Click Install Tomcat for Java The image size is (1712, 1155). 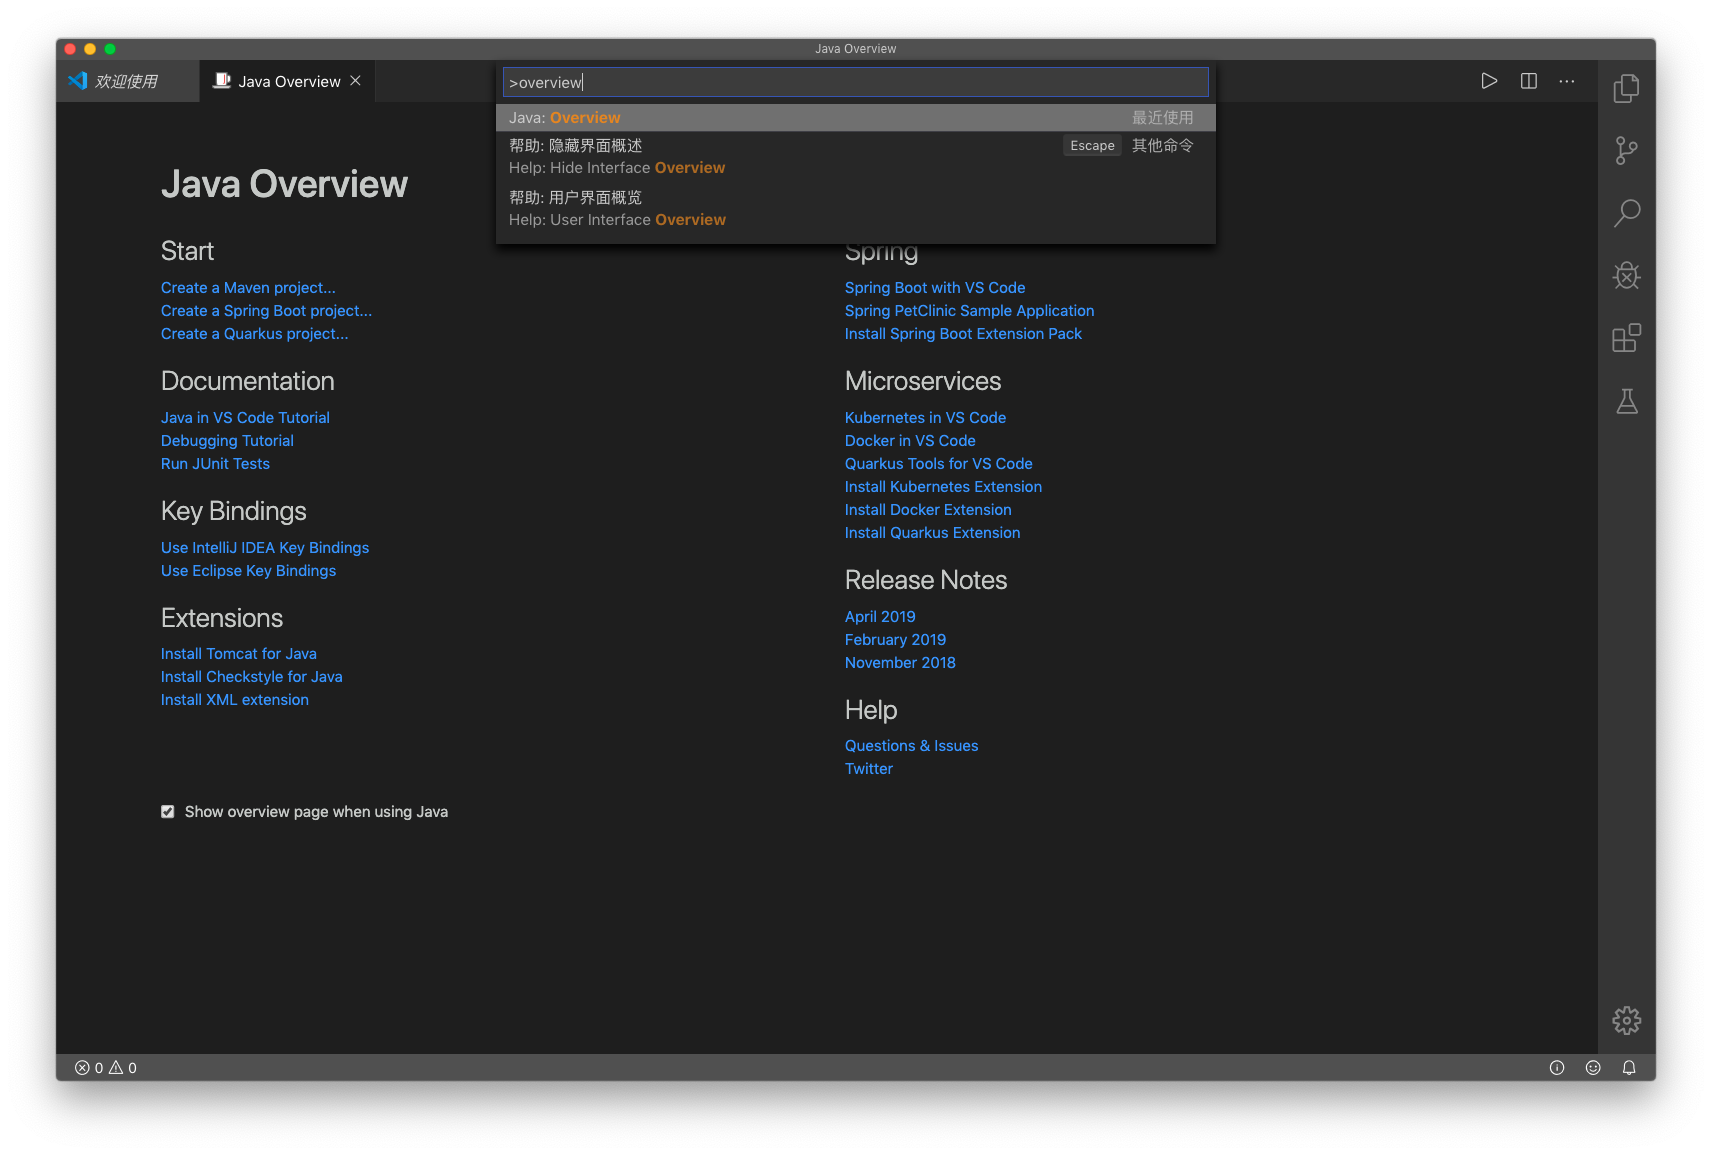239,654
